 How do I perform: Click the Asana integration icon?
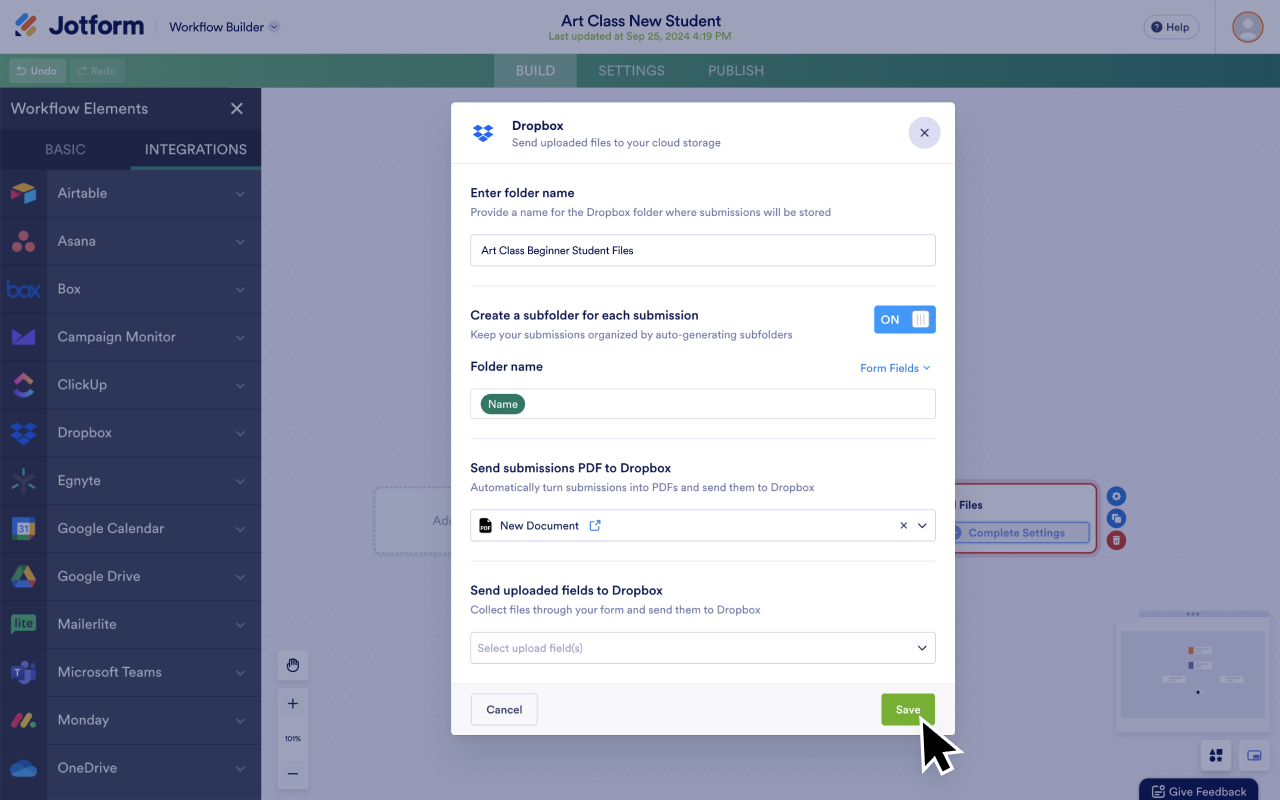point(23,241)
